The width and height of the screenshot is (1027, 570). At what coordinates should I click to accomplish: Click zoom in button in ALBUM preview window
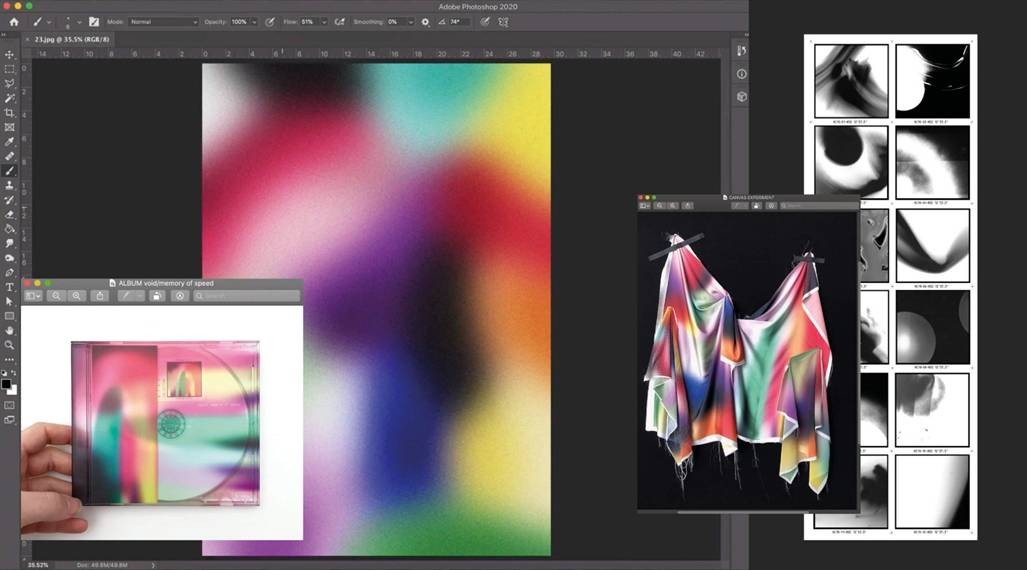tap(77, 296)
